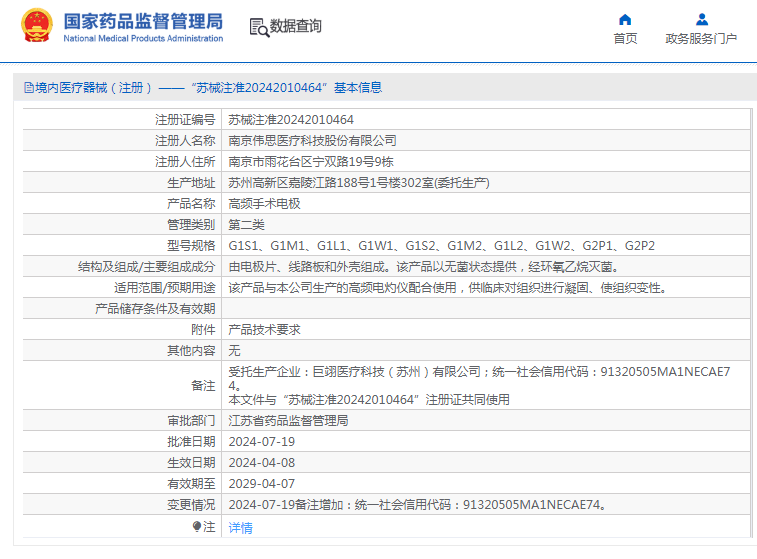Click the home house icon
The height and width of the screenshot is (559, 757).
point(625,19)
